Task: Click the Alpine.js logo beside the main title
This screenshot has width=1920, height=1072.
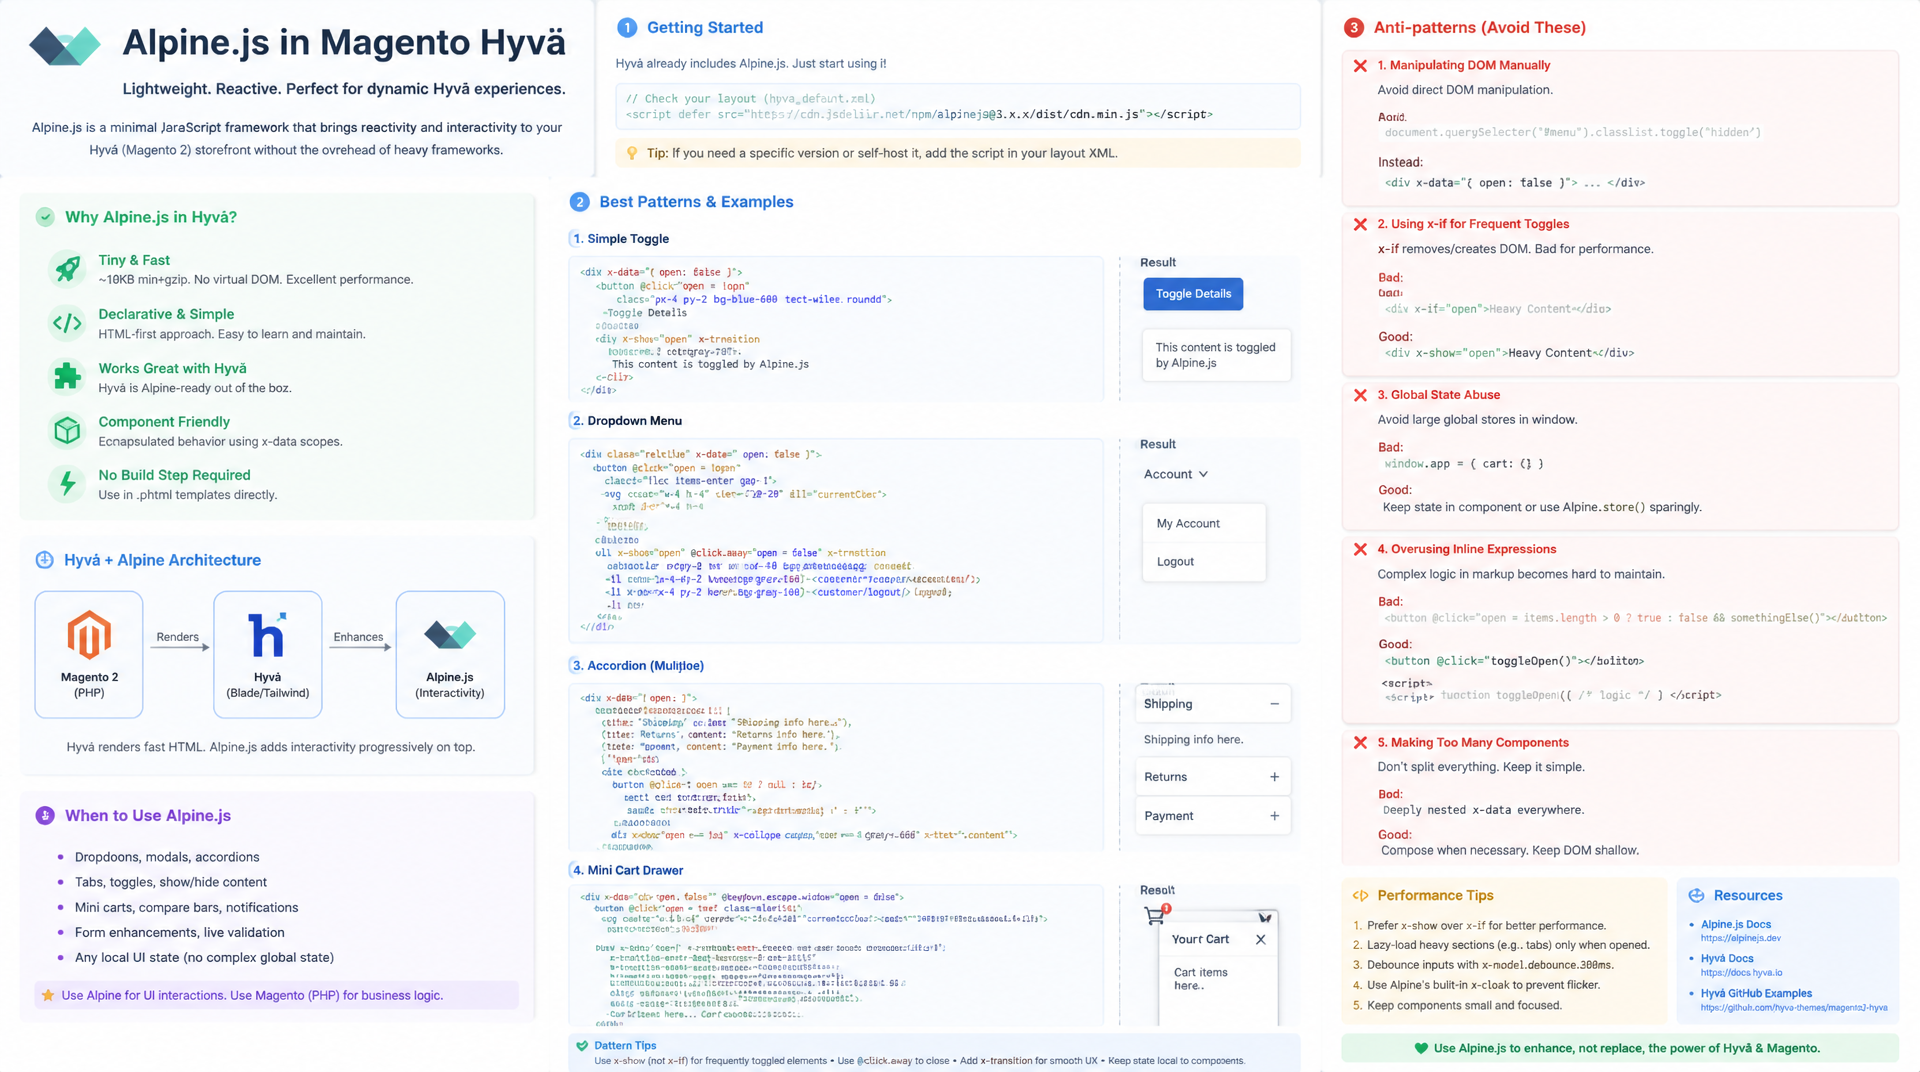Action: pyautogui.click(x=65, y=45)
